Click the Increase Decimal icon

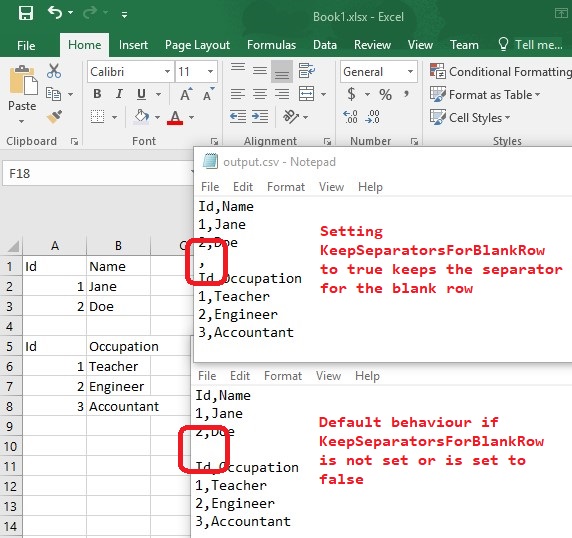click(x=350, y=117)
